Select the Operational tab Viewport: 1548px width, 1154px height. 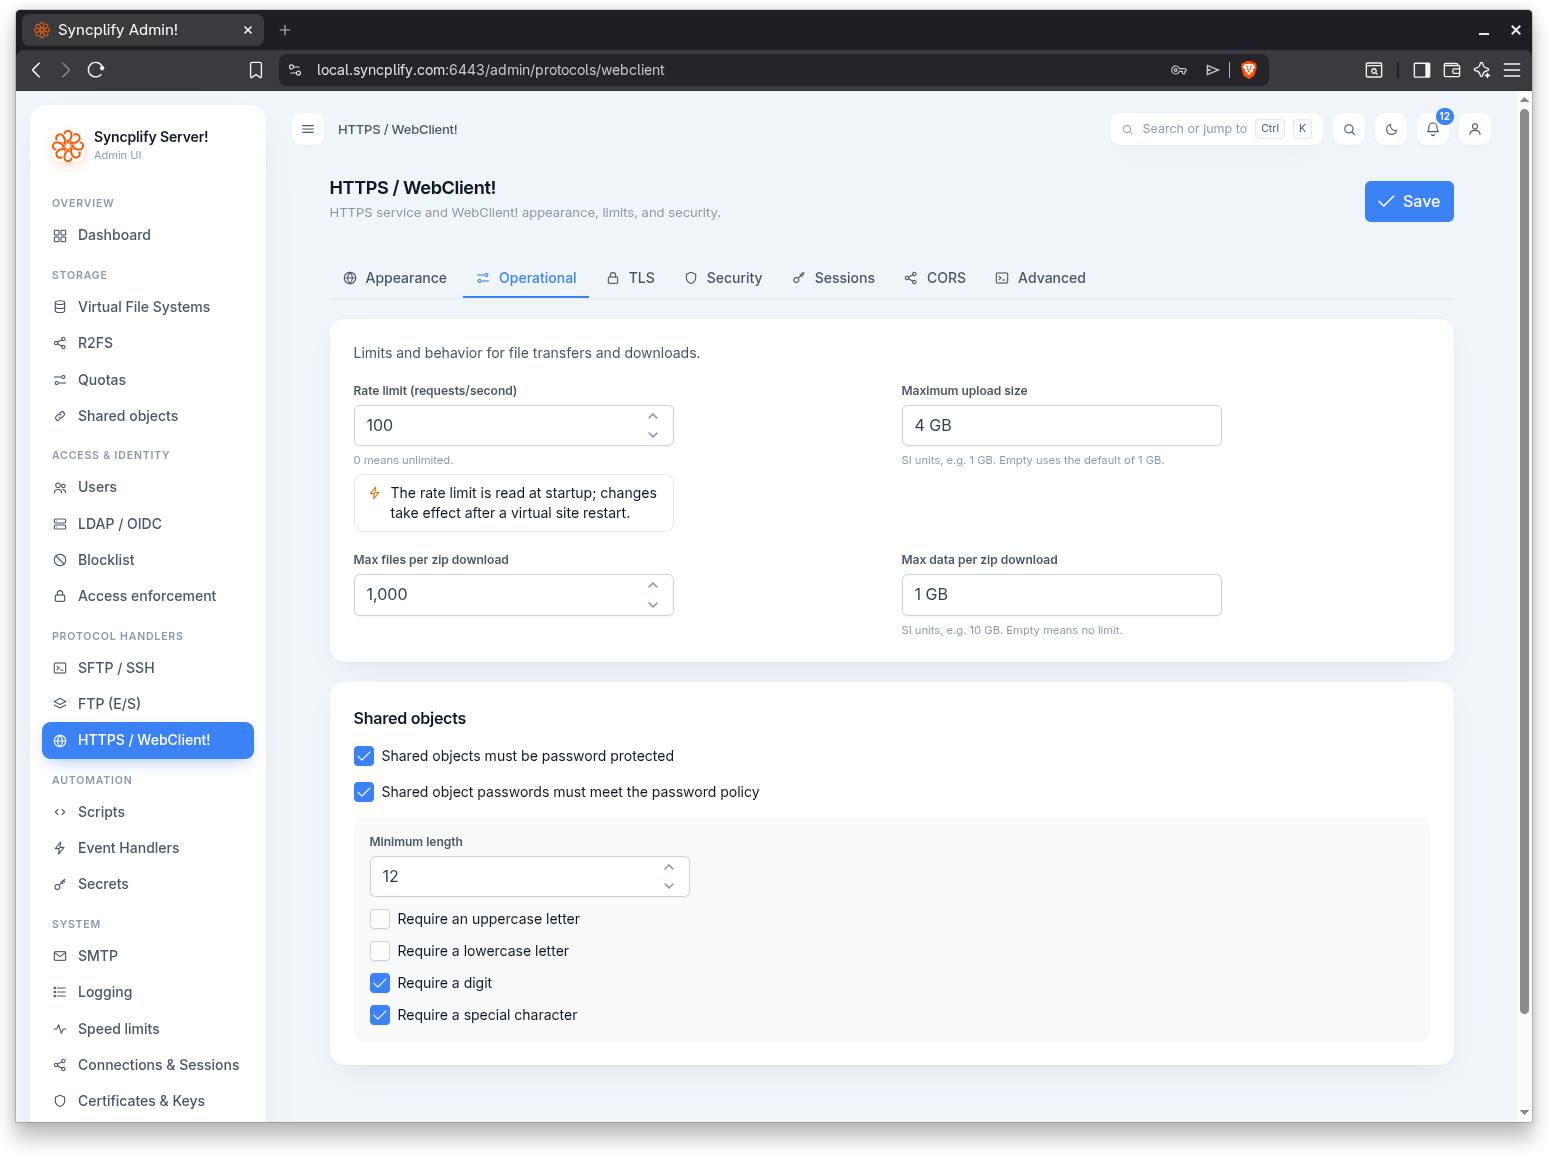(526, 278)
